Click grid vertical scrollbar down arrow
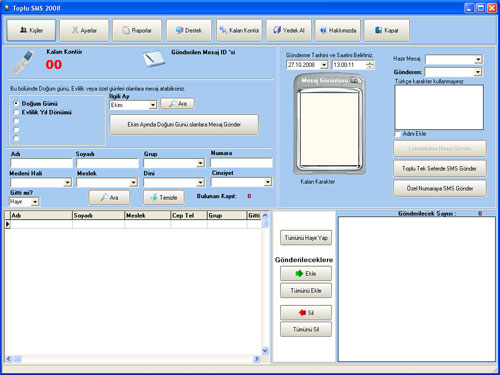 (265, 350)
